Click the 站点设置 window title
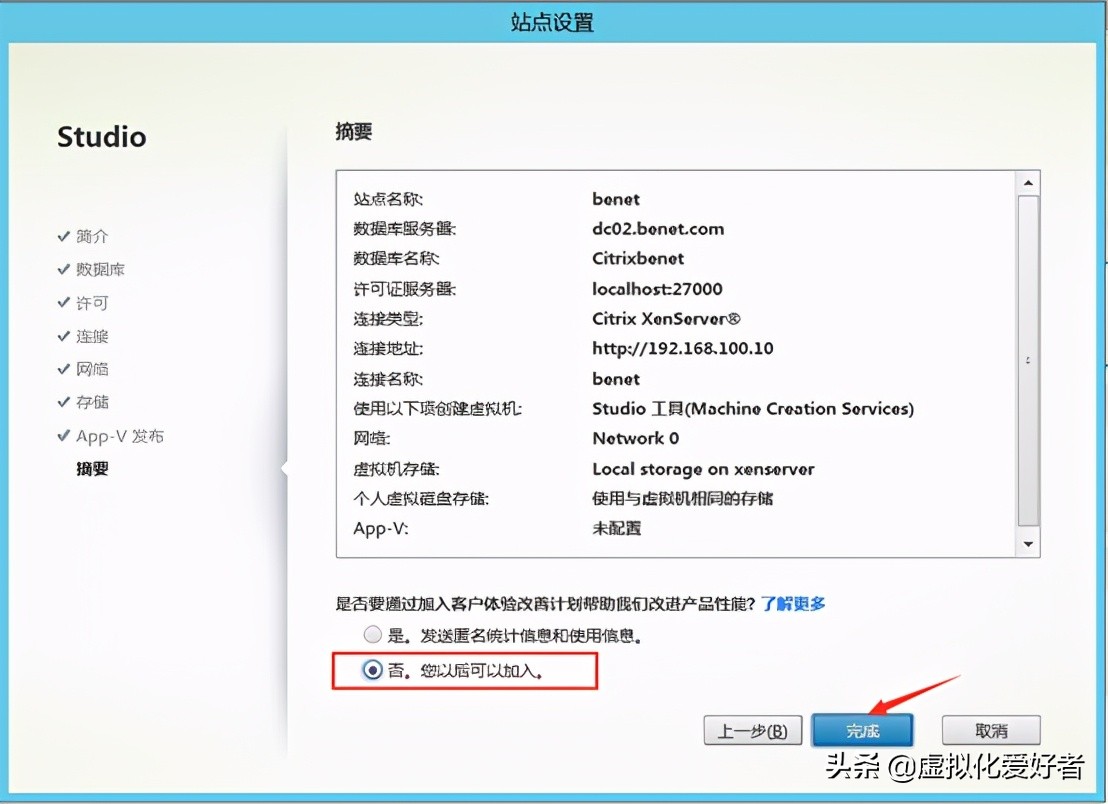Viewport: 1108px width, 804px height. 552,23
